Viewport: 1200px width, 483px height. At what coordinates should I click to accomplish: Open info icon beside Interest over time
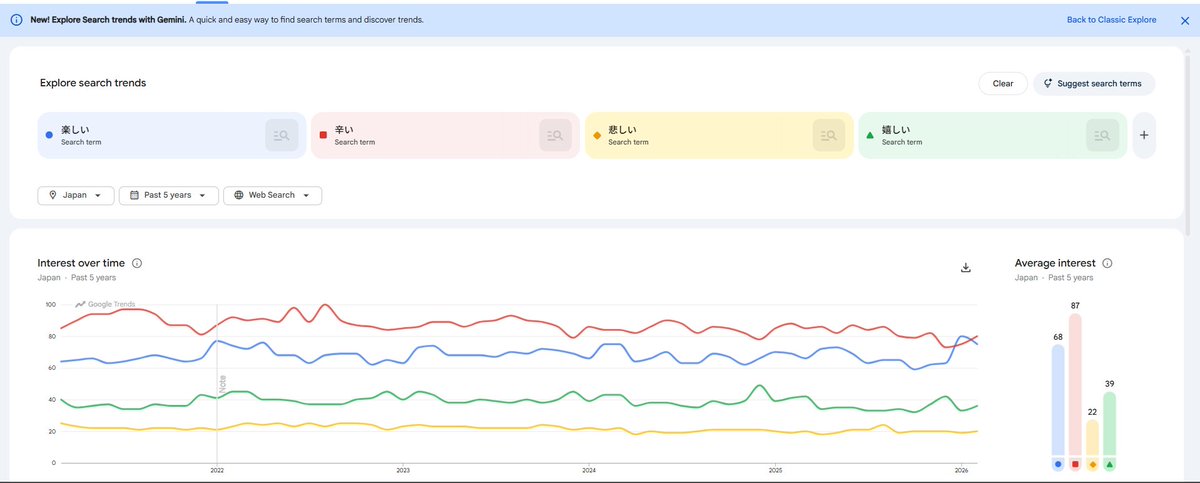(137, 263)
